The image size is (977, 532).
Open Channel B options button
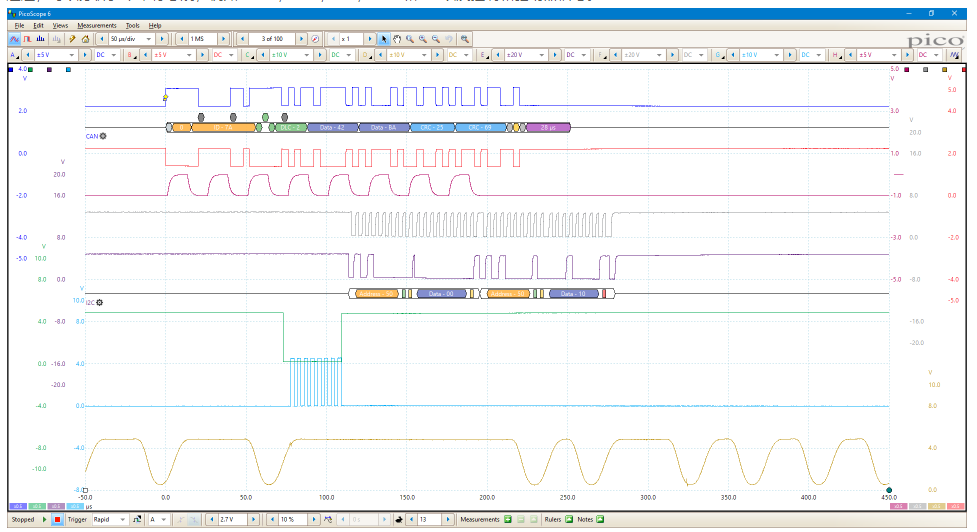click(x=131, y=55)
